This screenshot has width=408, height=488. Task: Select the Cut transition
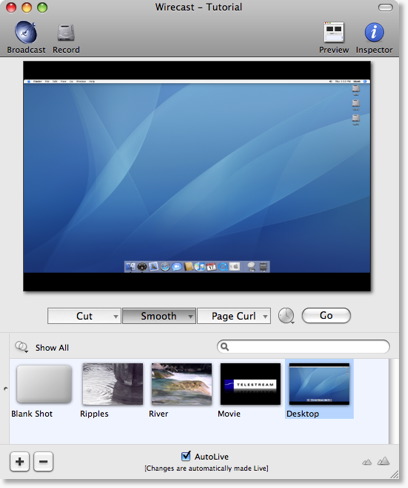coord(84,316)
